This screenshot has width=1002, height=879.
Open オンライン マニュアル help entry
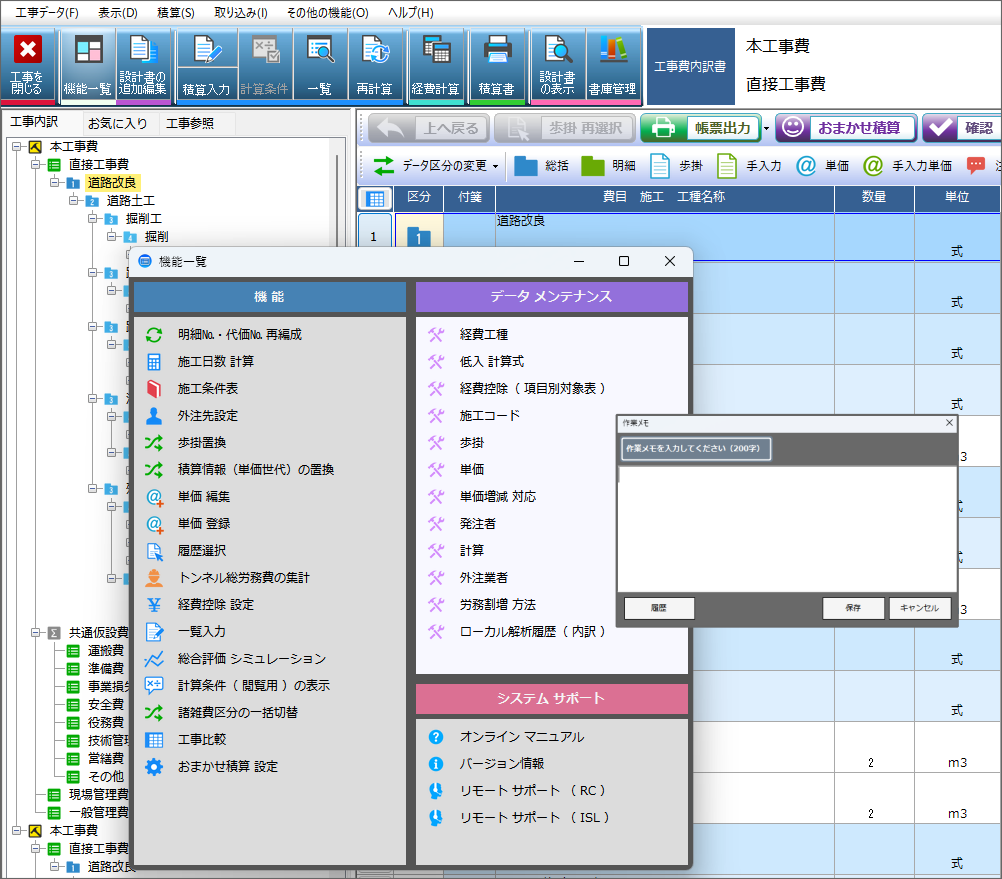coord(521,737)
